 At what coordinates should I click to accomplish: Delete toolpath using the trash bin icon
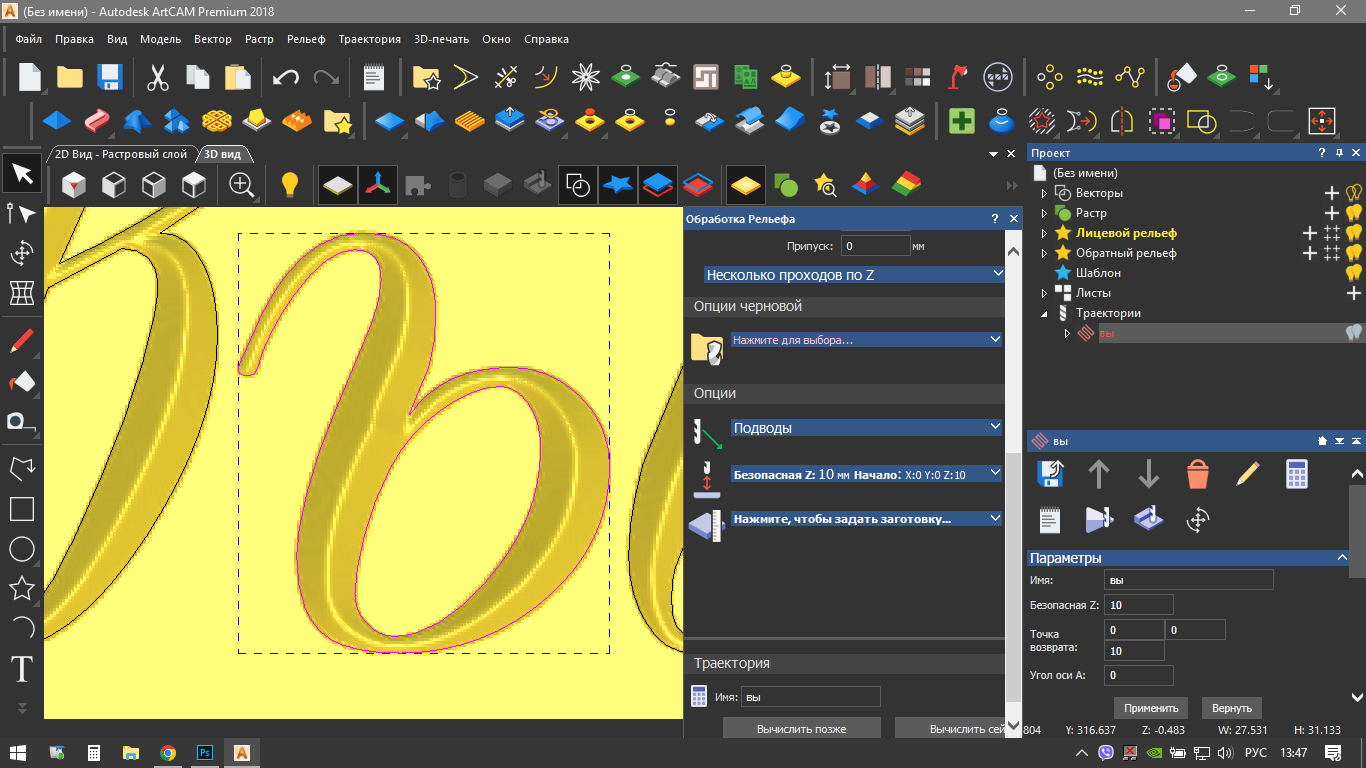point(1198,474)
